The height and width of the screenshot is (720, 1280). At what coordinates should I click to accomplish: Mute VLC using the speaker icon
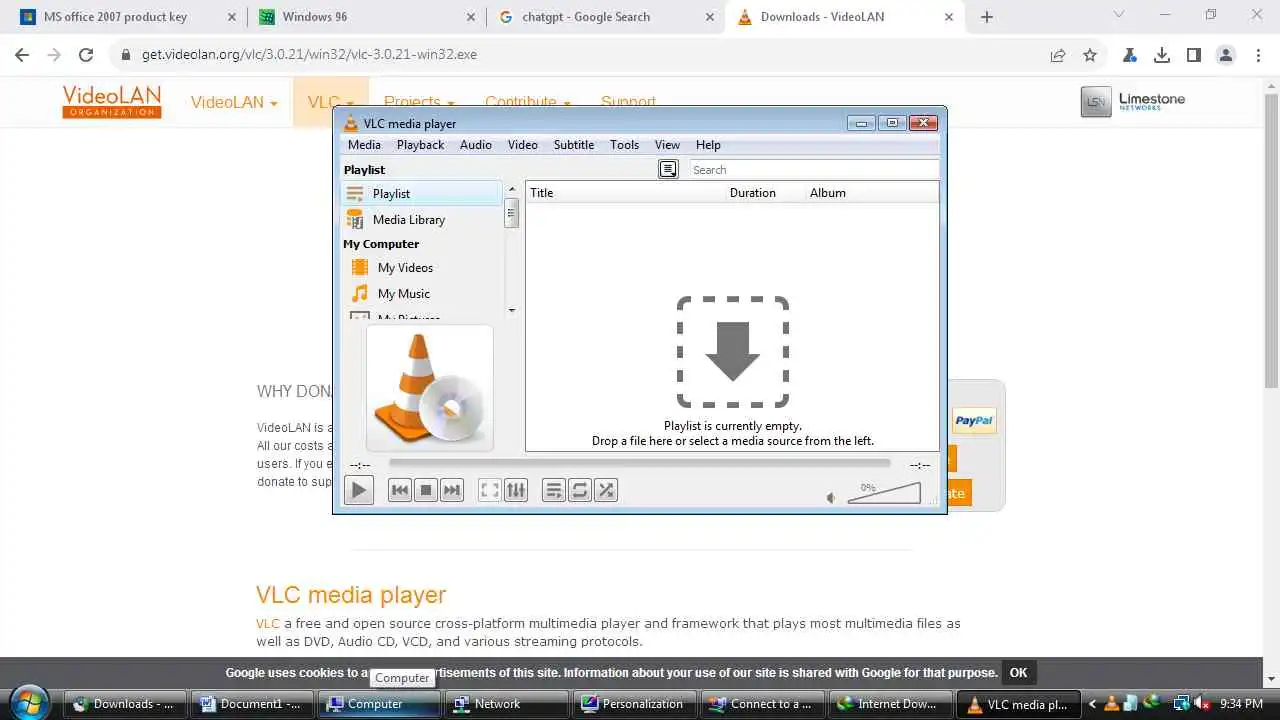click(831, 497)
